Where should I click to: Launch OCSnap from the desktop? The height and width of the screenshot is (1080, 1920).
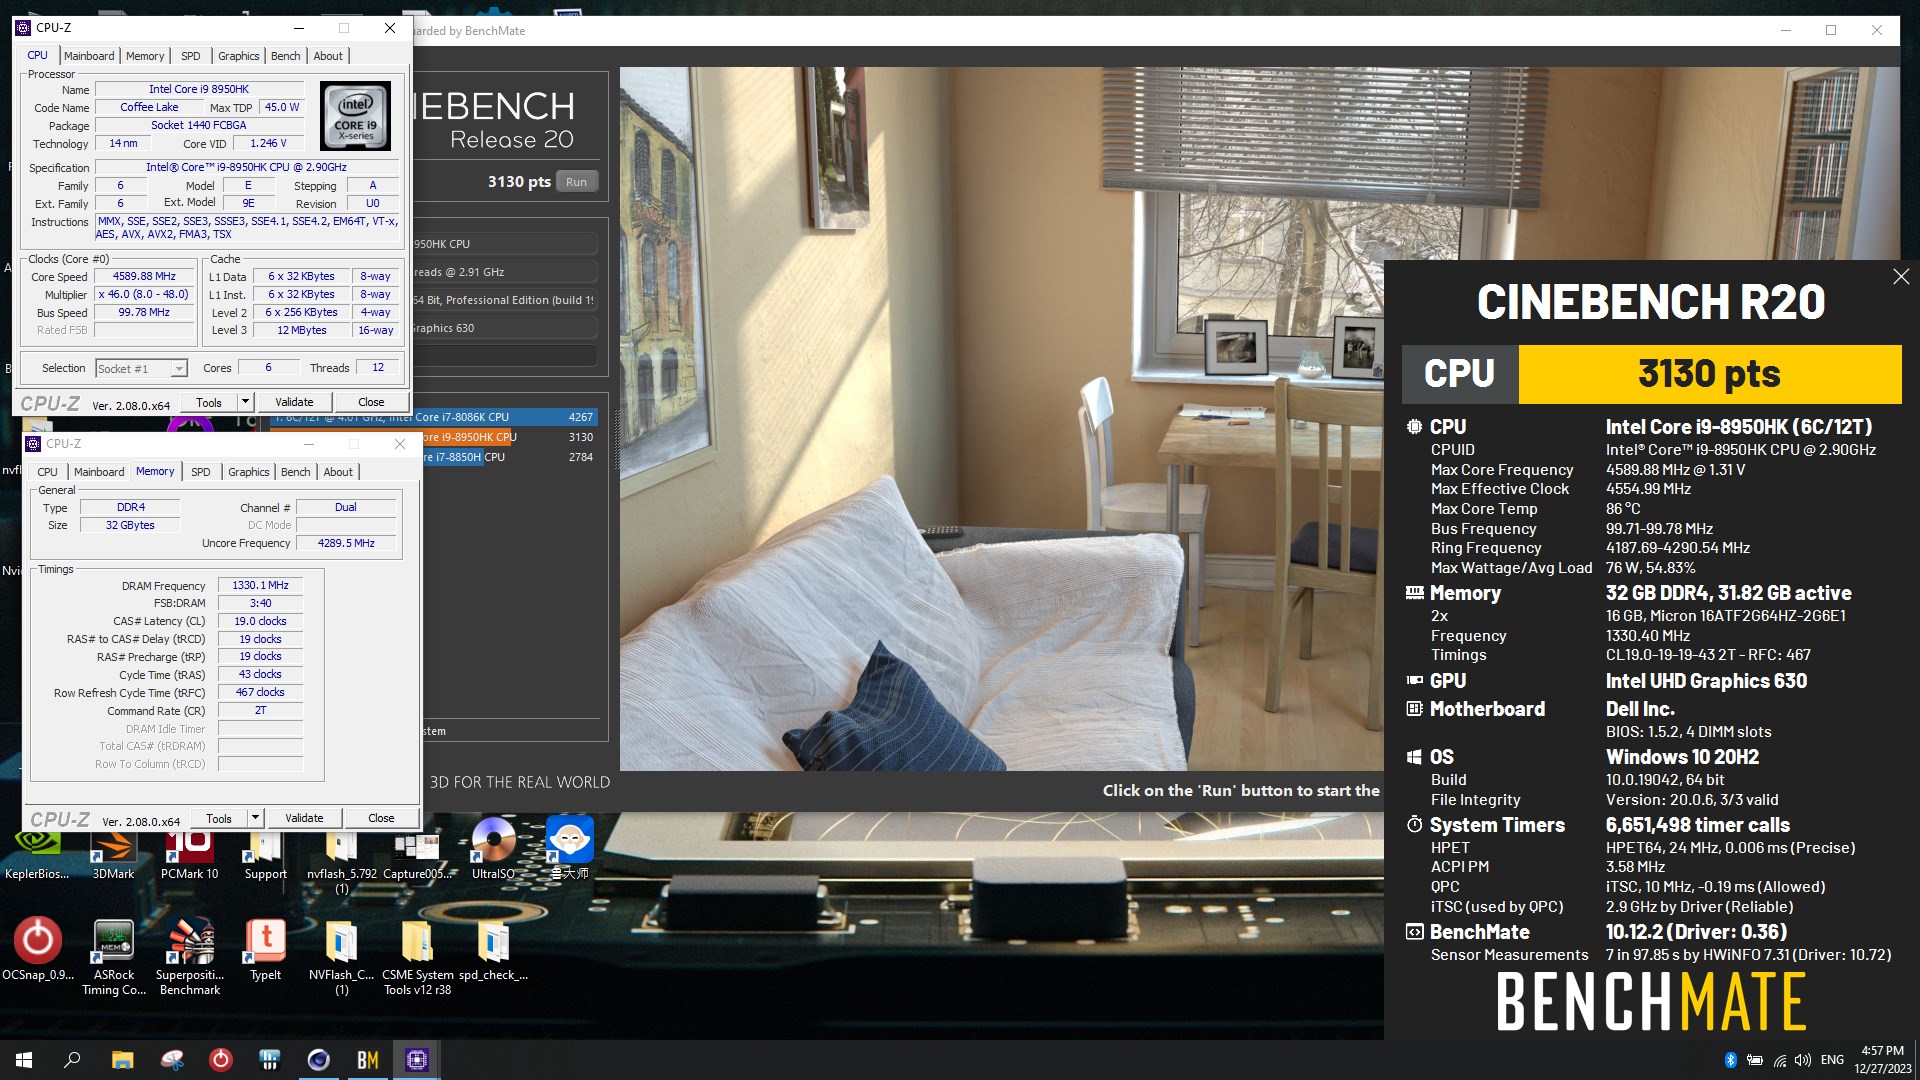pos(38,948)
